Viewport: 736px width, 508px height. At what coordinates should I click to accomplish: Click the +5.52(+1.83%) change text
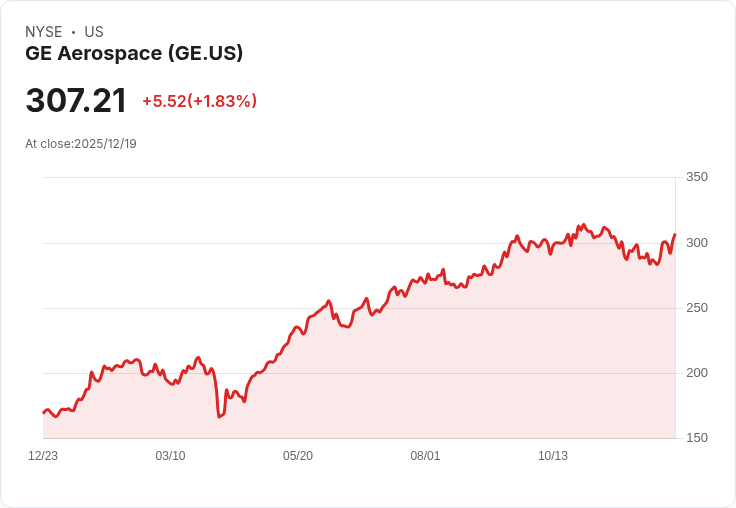point(199,101)
